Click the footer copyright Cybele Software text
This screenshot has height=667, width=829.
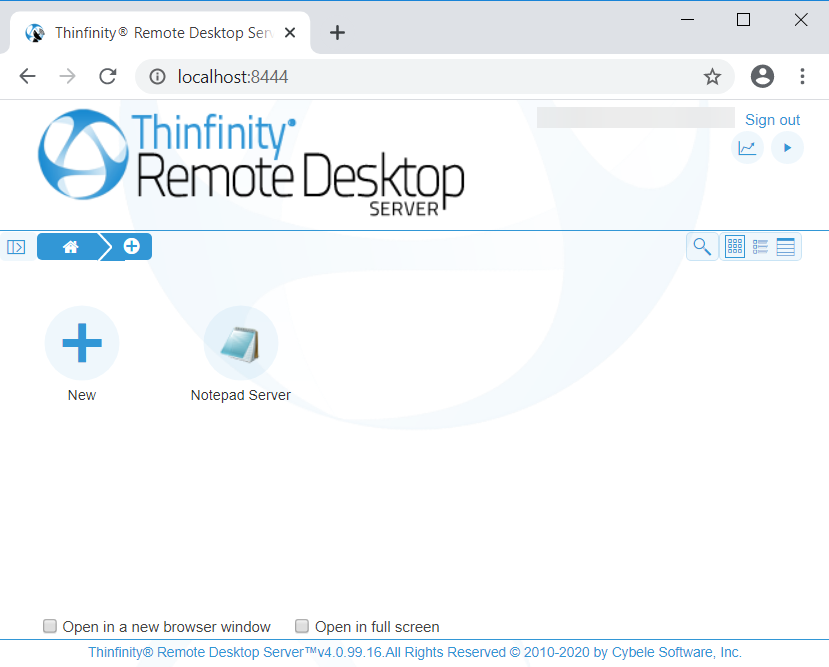[x=415, y=653]
